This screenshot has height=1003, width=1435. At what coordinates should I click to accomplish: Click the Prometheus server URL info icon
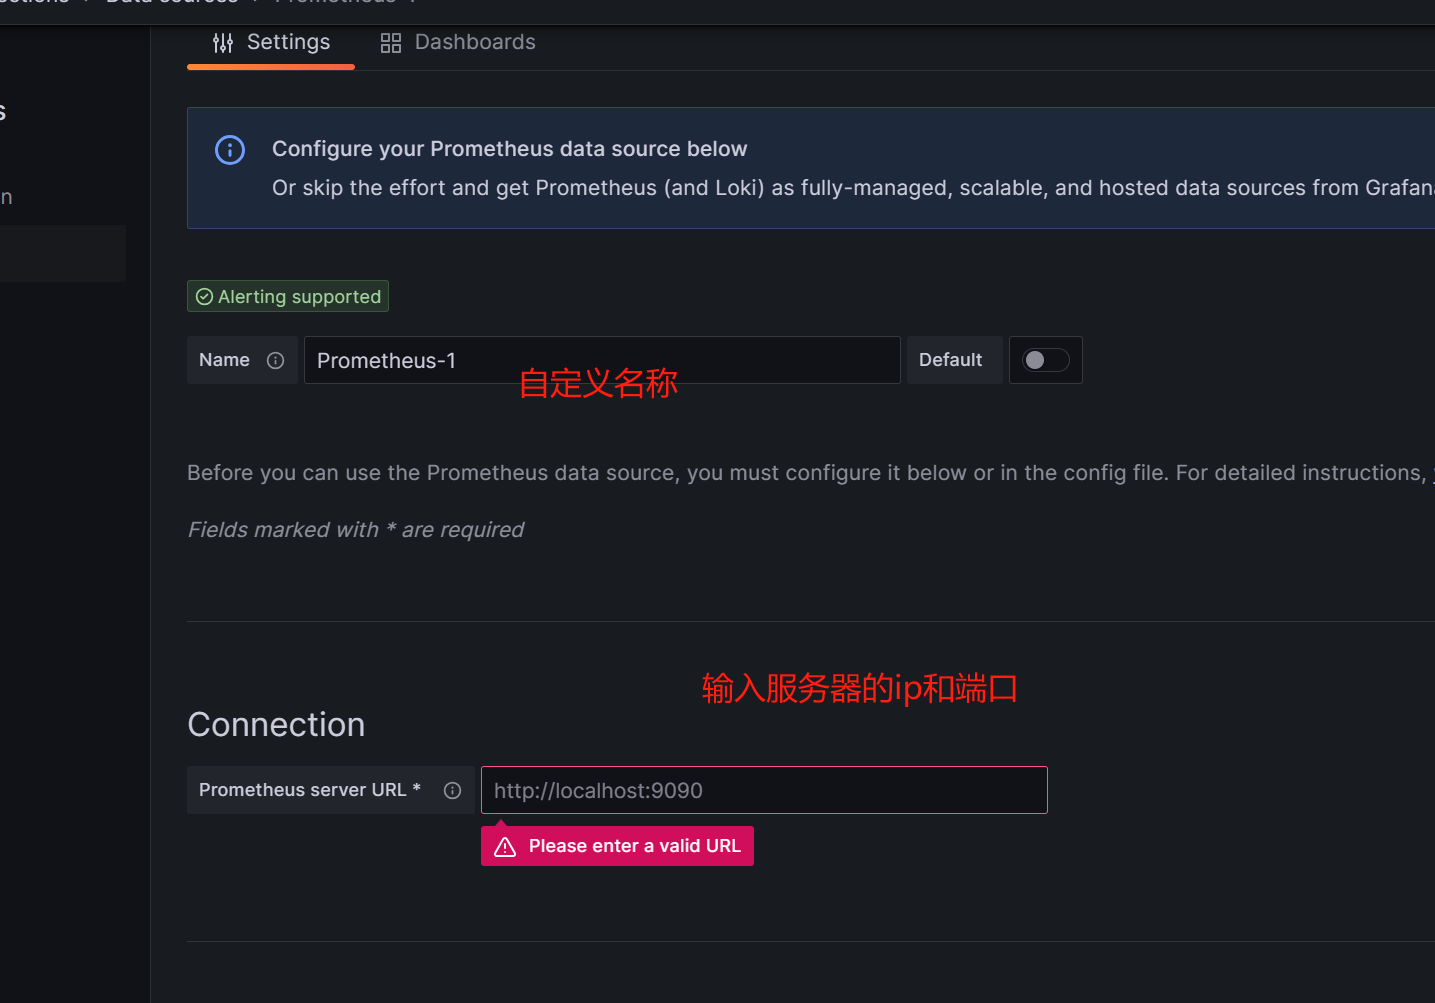[x=453, y=791]
